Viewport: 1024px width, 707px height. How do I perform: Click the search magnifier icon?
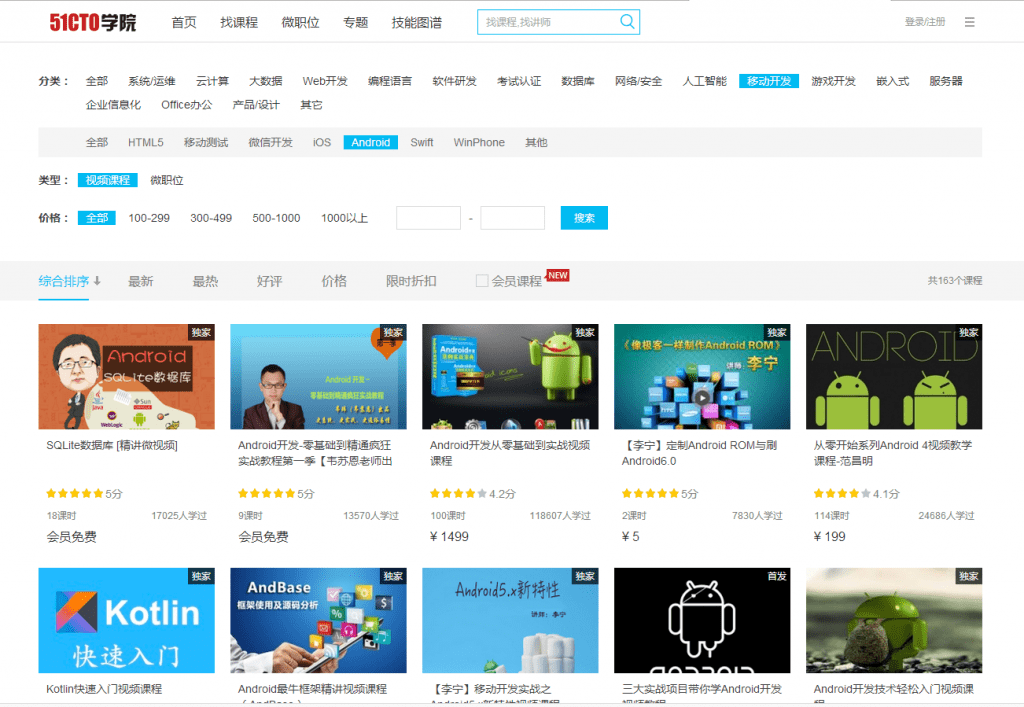(x=628, y=21)
